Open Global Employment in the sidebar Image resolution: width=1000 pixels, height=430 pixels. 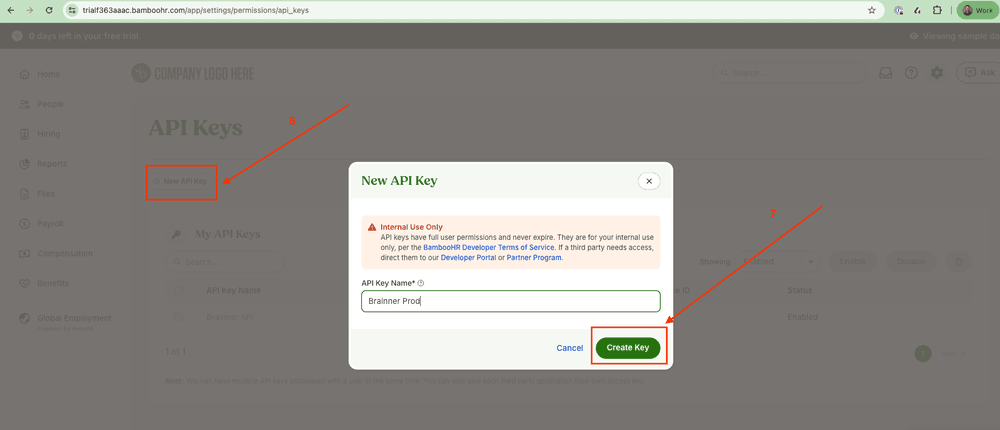(x=74, y=318)
